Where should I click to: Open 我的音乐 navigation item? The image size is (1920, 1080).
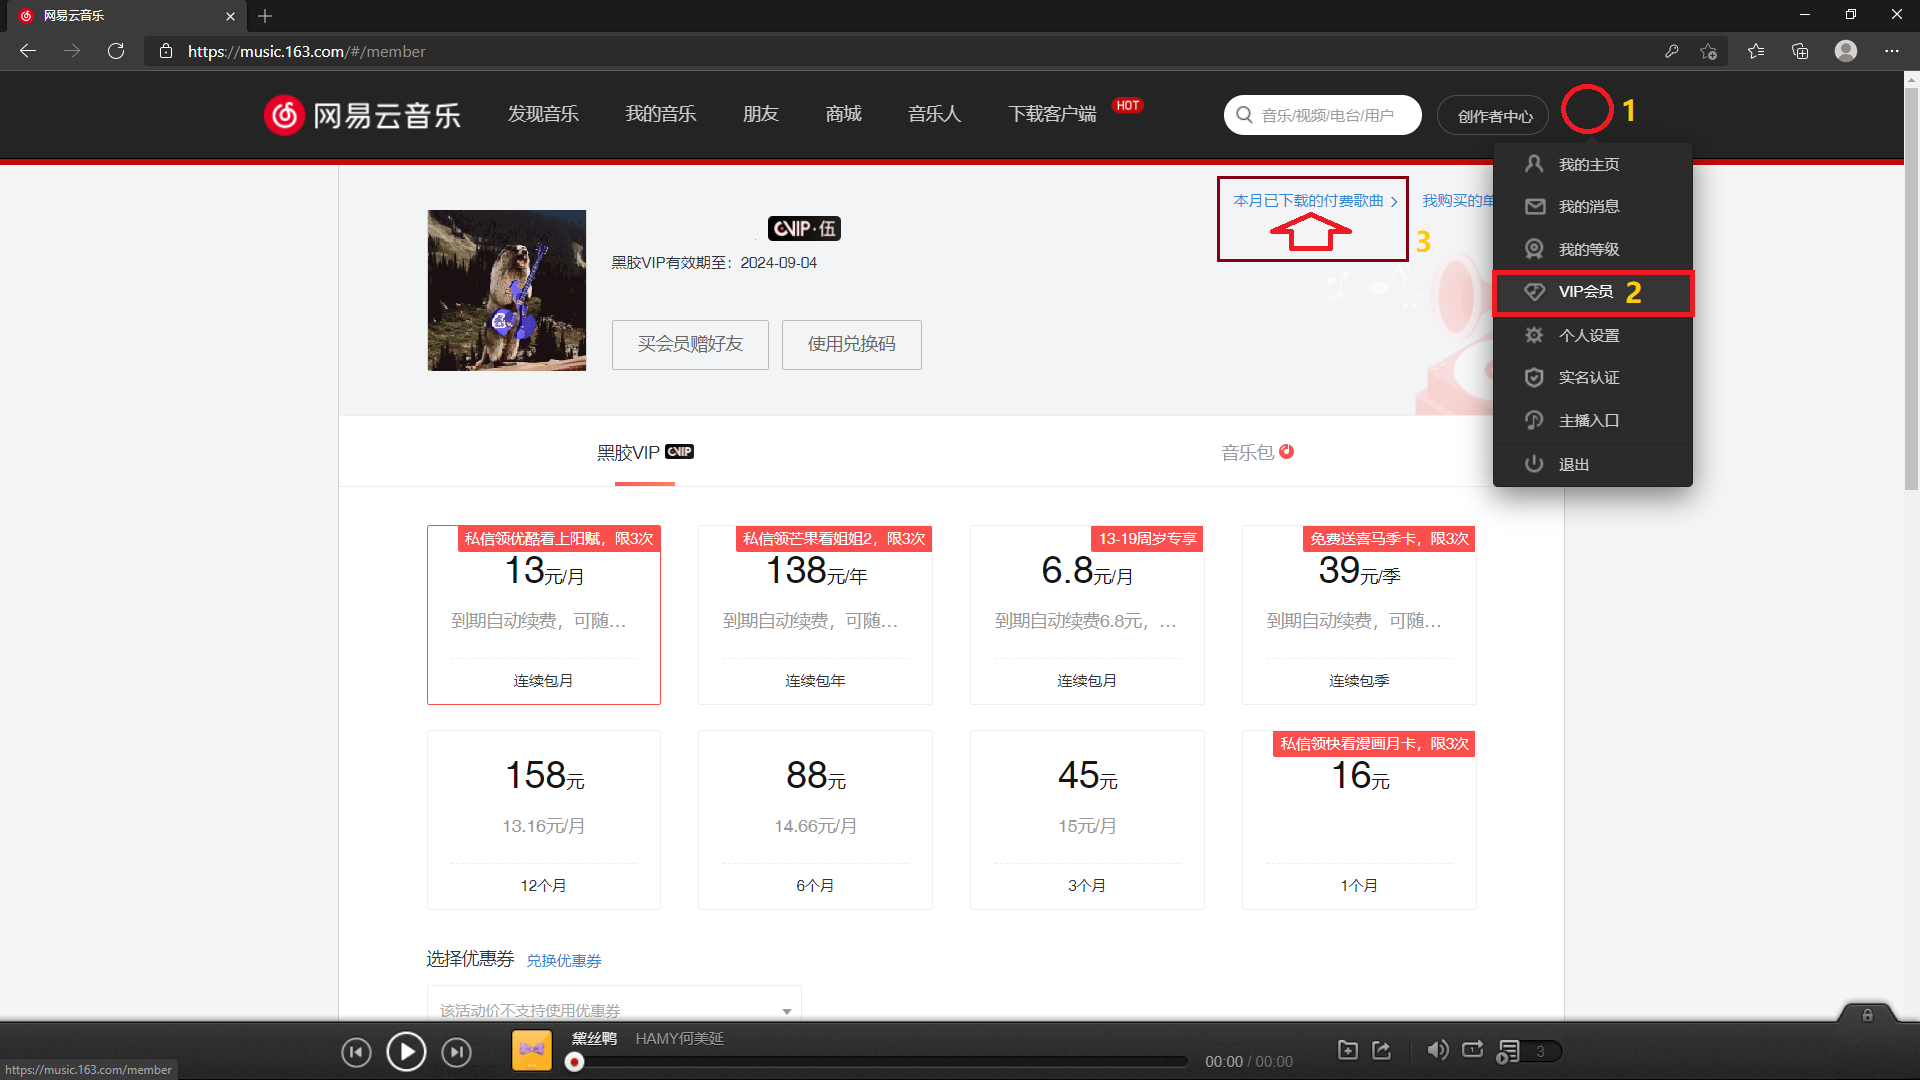[661, 114]
